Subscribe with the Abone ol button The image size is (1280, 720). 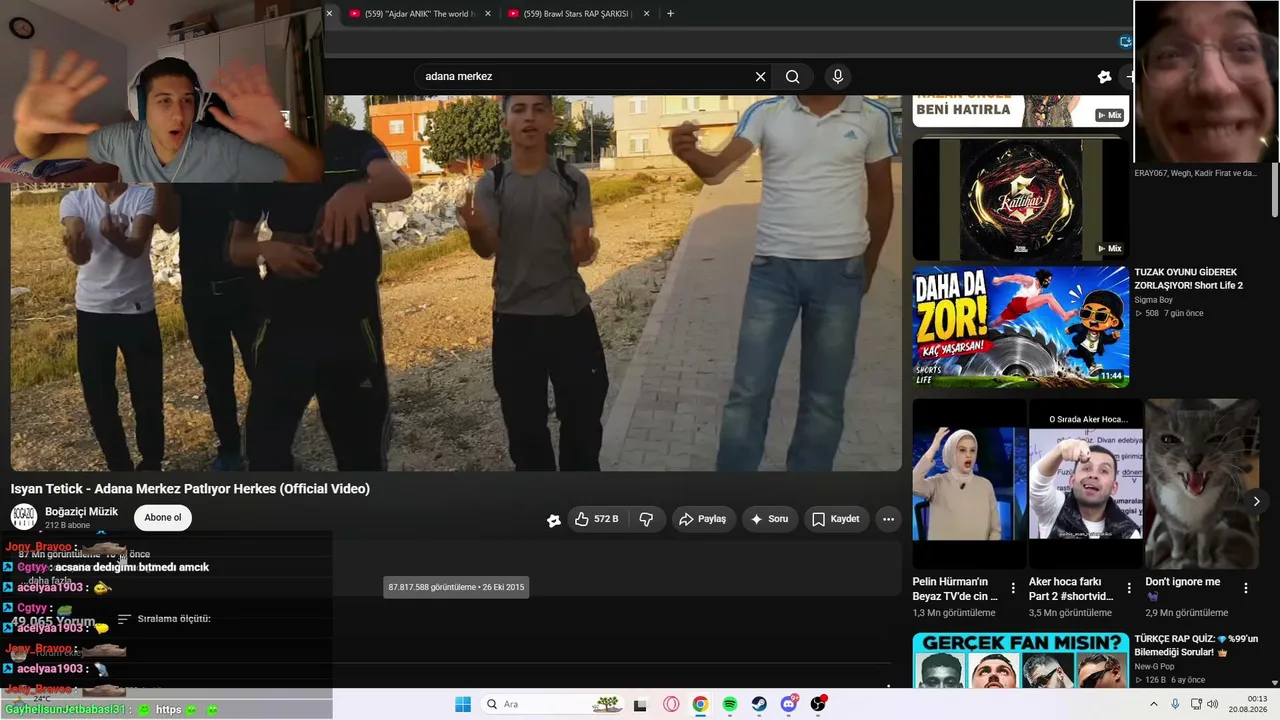pos(163,517)
